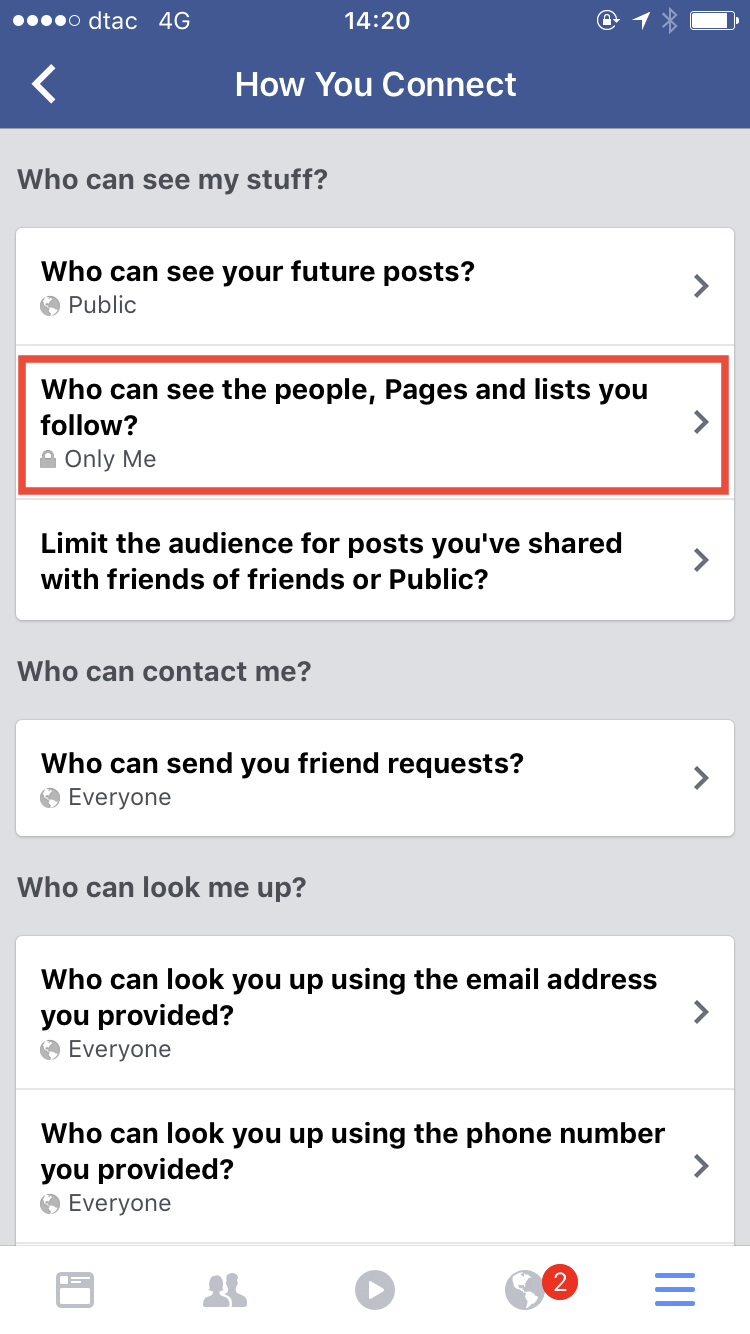Screen dimensions: 750x1334
Task: Expand chevron for people, Pages and lists you follow
Action: 702,423
